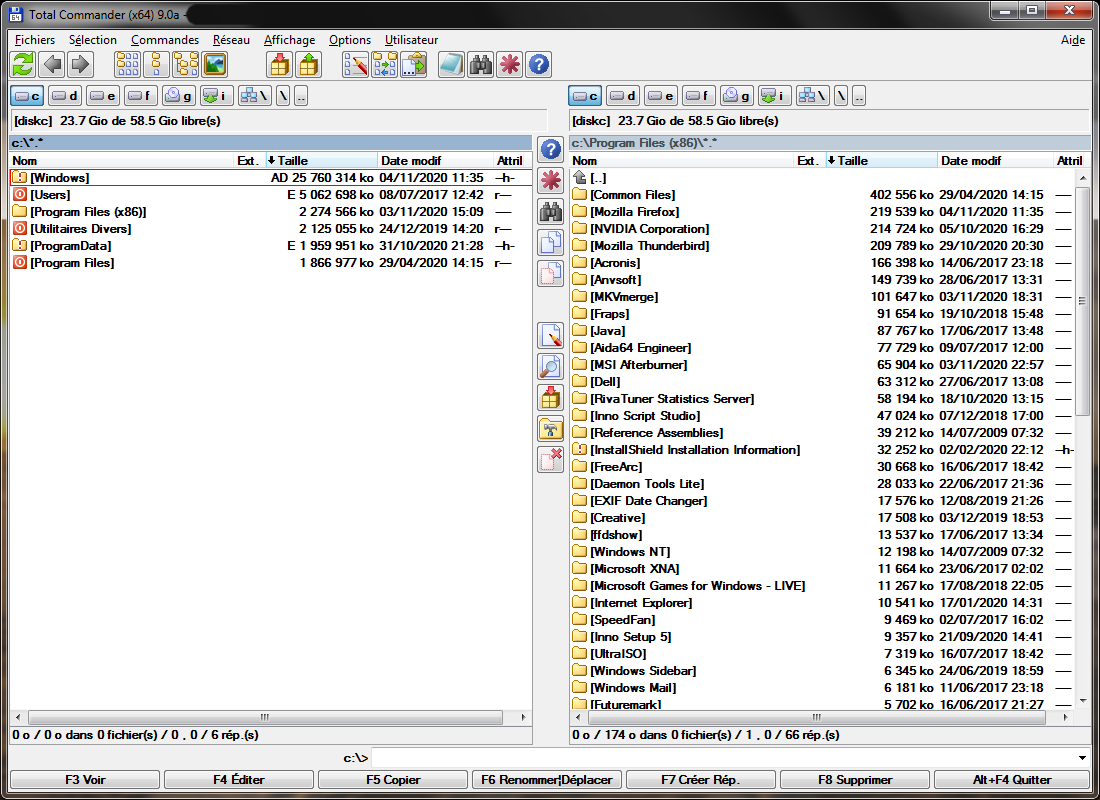Image resolution: width=1100 pixels, height=800 pixels.
Task: Click the pack files icon, red arrow, top toolbar
Action: tap(279, 65)
